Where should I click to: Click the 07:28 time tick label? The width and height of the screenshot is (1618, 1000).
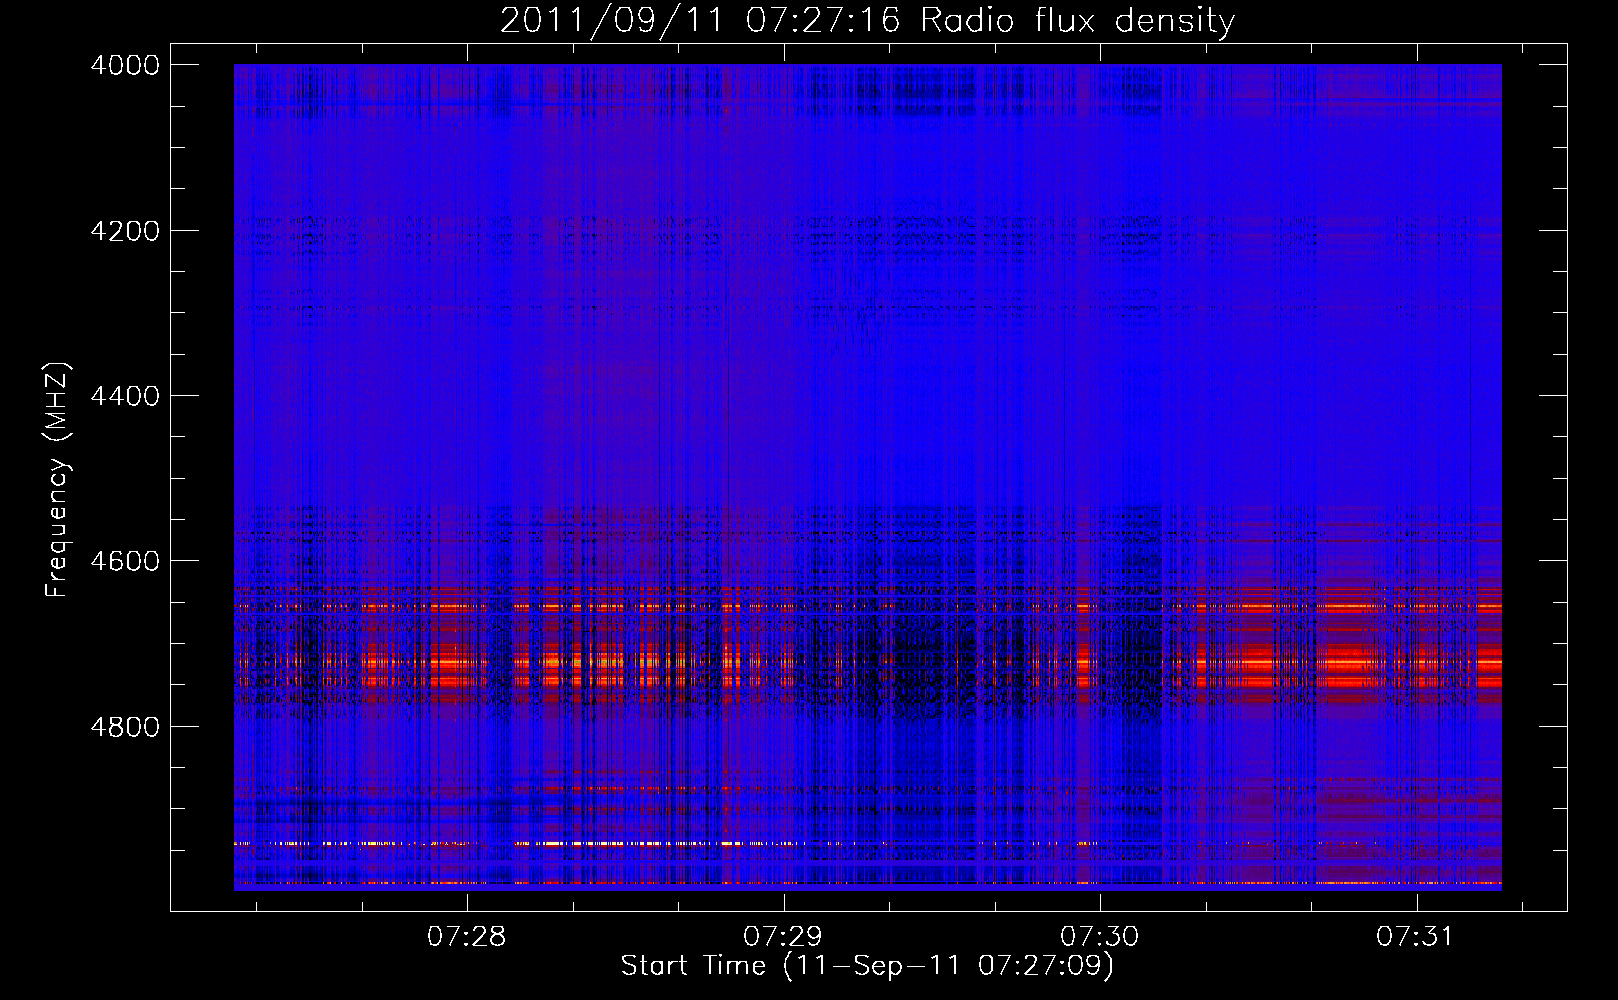click(x=467, y=937)
